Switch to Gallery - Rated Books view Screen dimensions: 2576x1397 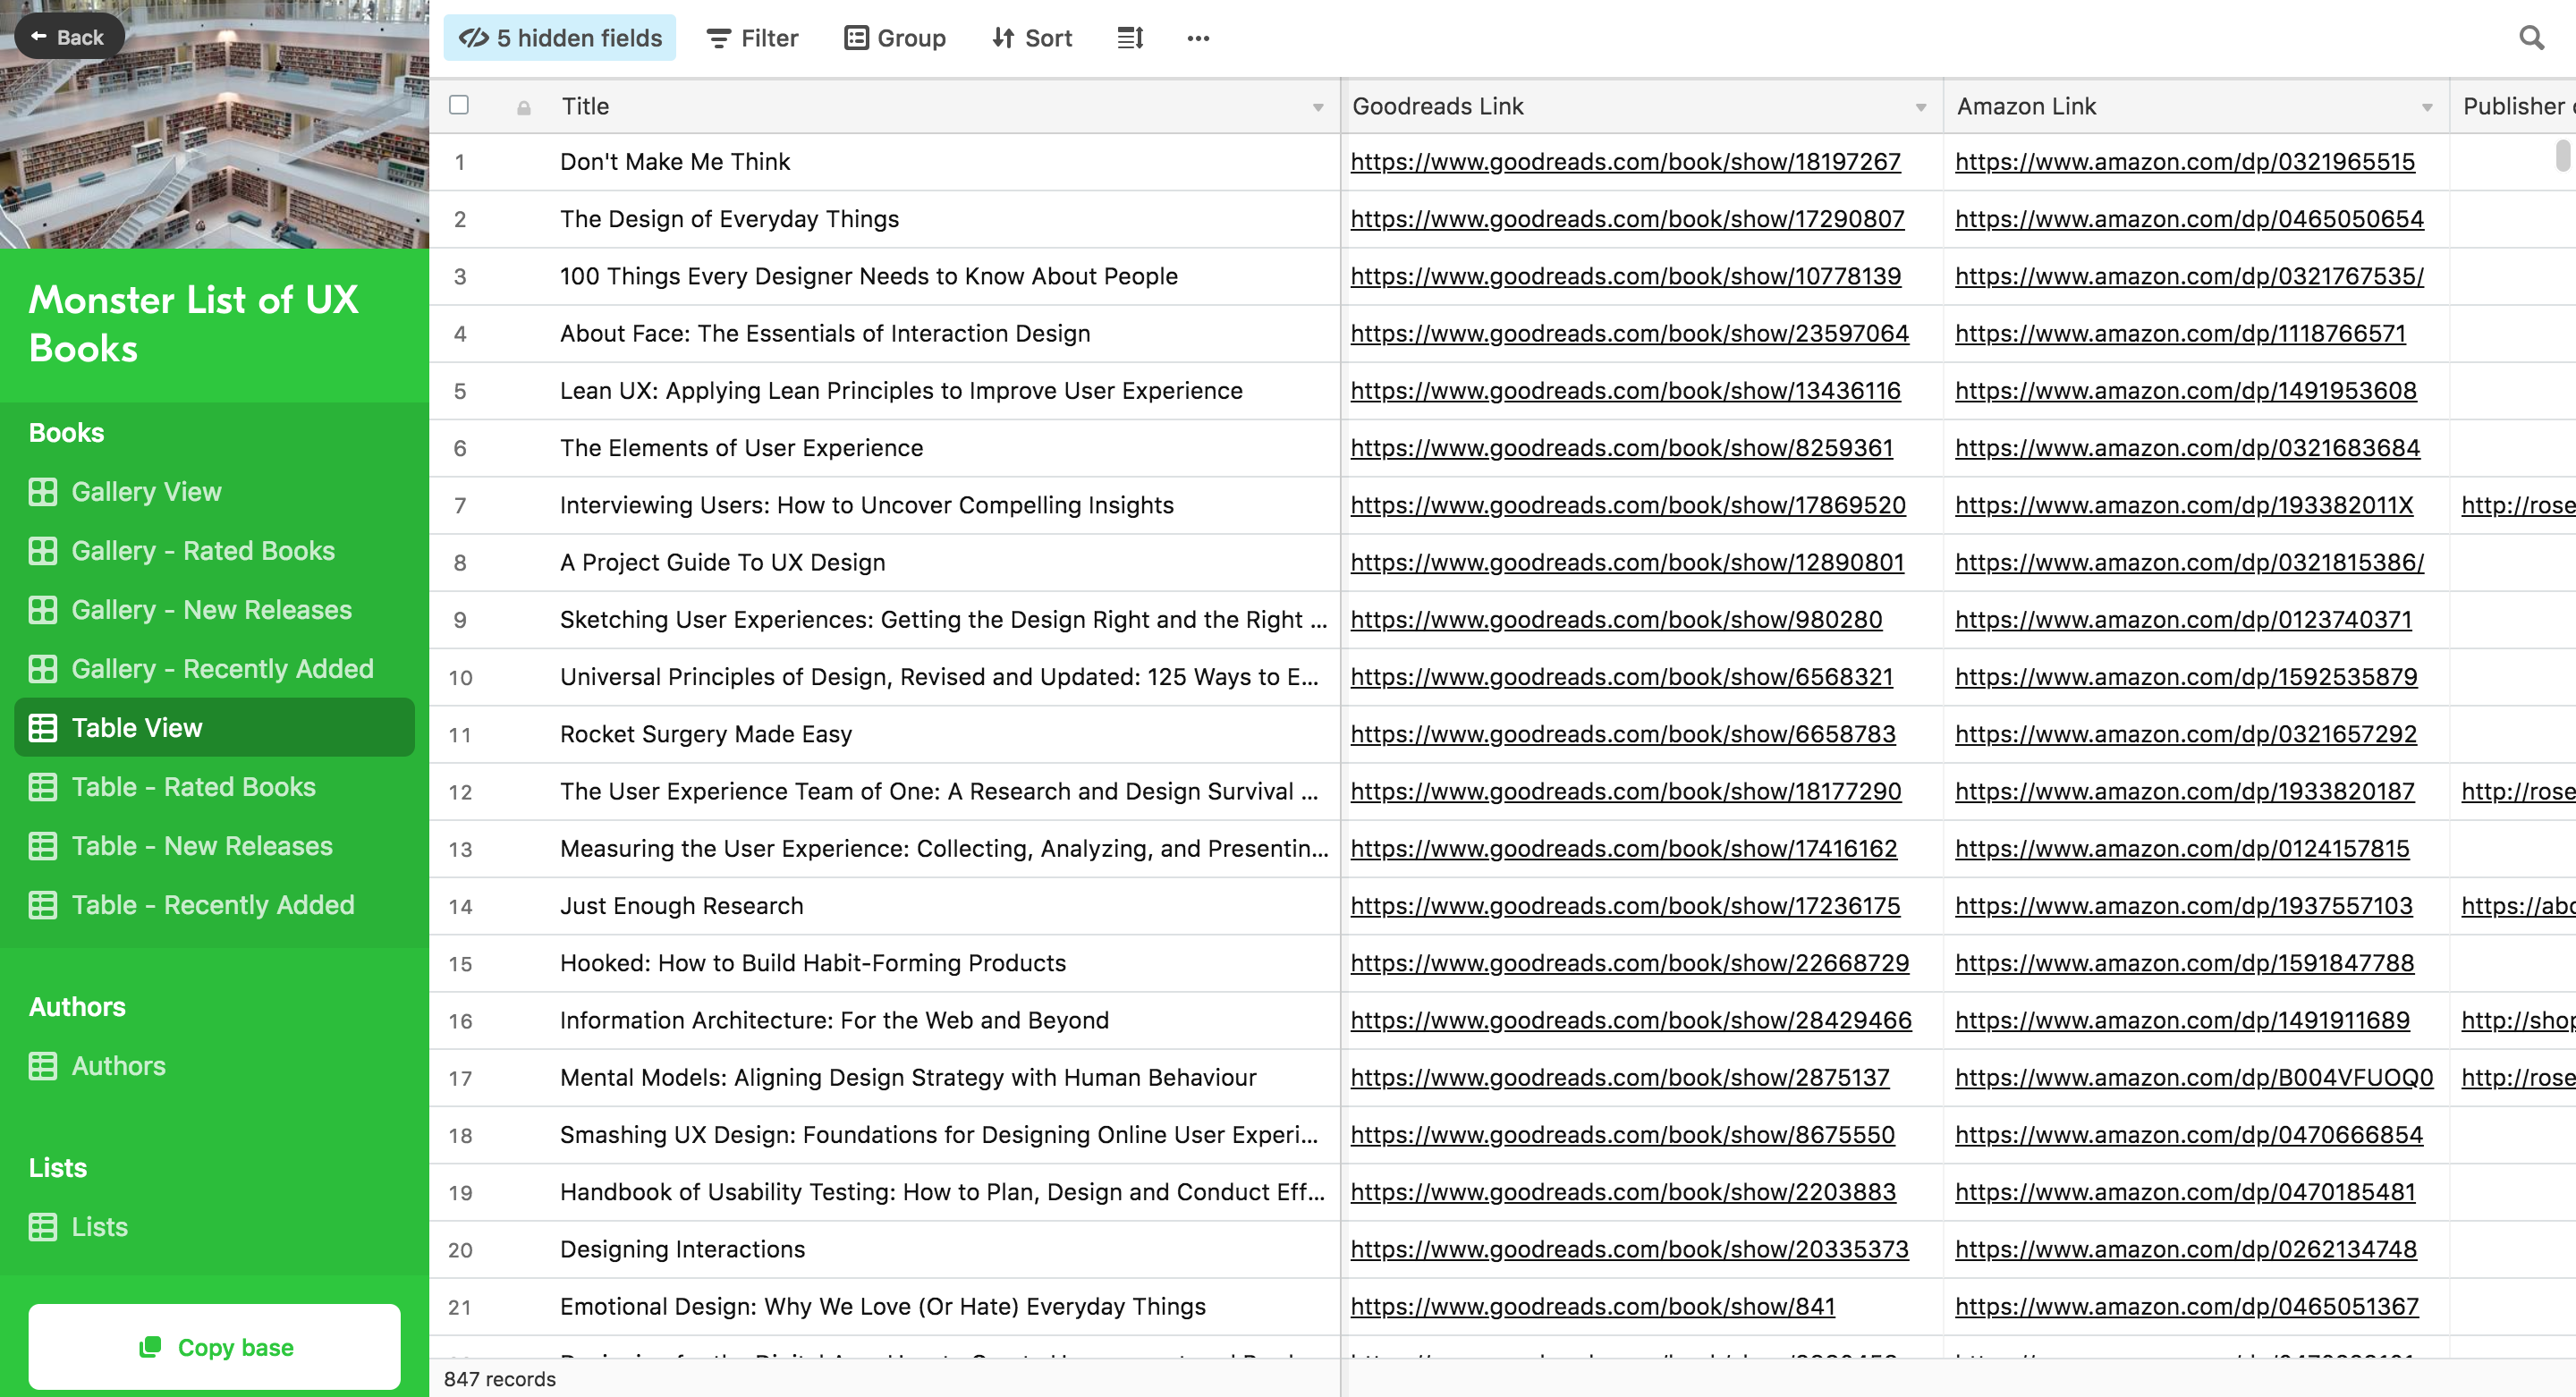[x=214, y=551]
